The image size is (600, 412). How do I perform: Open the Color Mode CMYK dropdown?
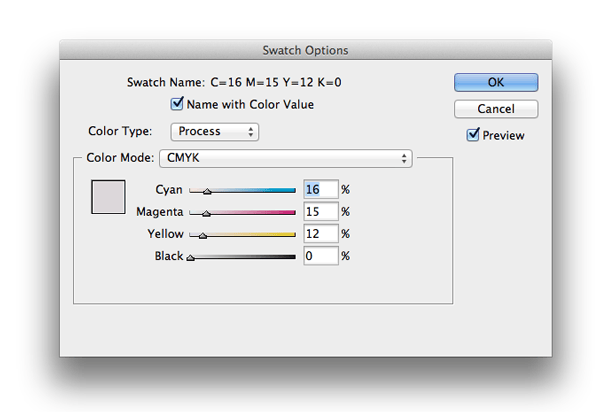click(x=286, y=158)
